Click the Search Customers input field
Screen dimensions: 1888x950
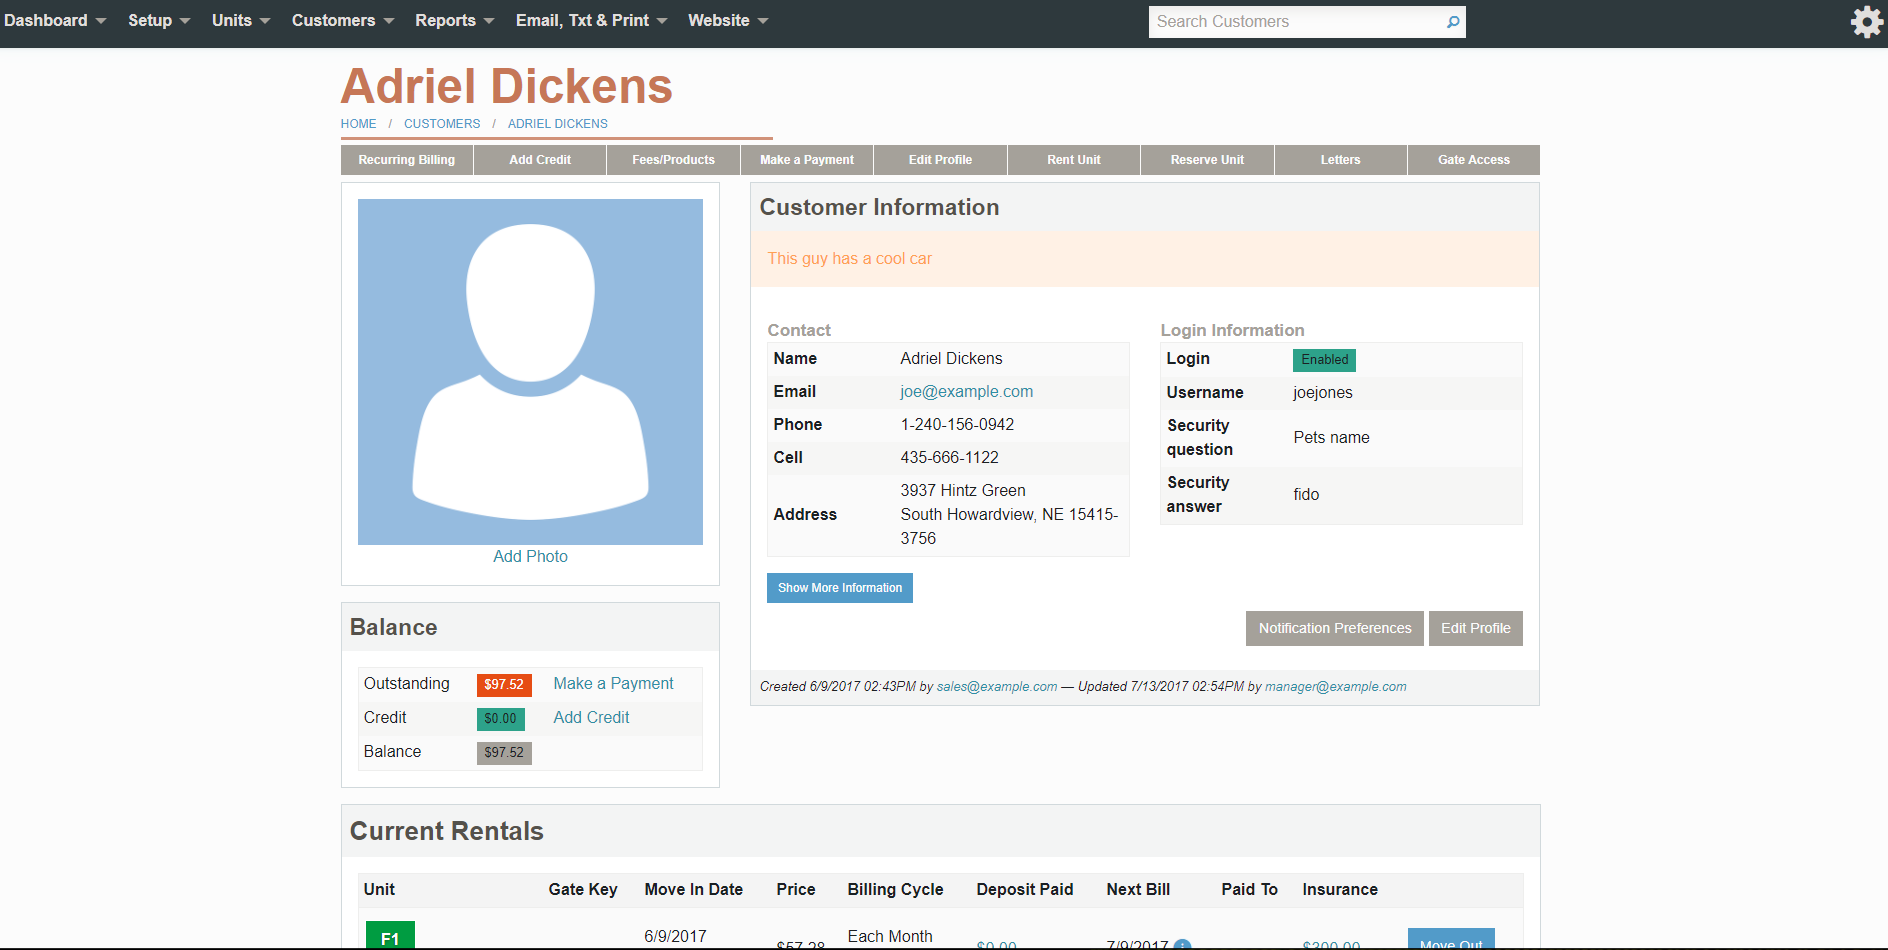[1296, 22]
